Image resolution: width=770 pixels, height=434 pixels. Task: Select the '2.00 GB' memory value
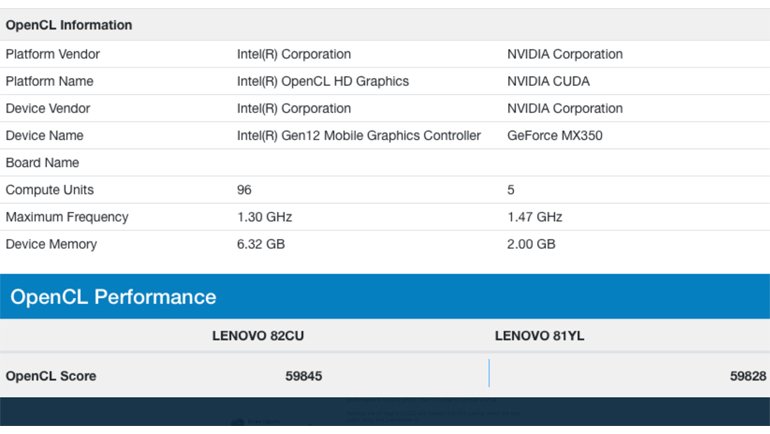[531, 244]
